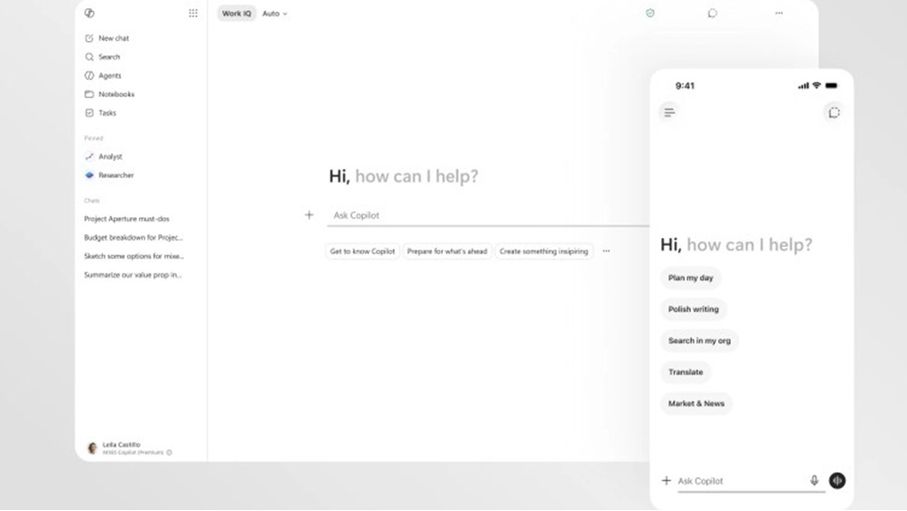Screen dimensions: 907x511
Task: Click the desktop Ask Copilot input field
Action: pos(488,215)
